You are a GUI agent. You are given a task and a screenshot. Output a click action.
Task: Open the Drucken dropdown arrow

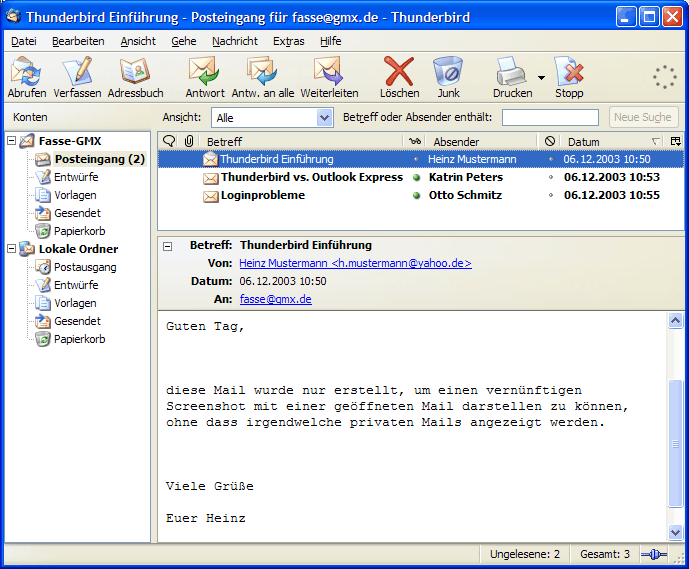point(541,78)
